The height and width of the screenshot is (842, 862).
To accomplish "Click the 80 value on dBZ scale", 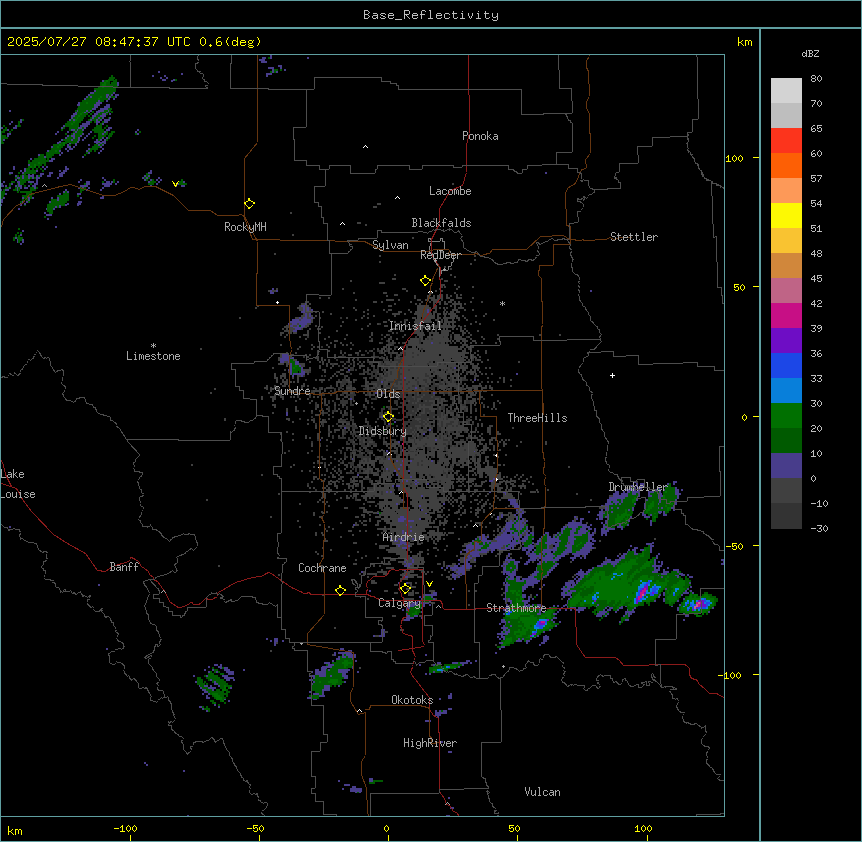I will [816, 79].
